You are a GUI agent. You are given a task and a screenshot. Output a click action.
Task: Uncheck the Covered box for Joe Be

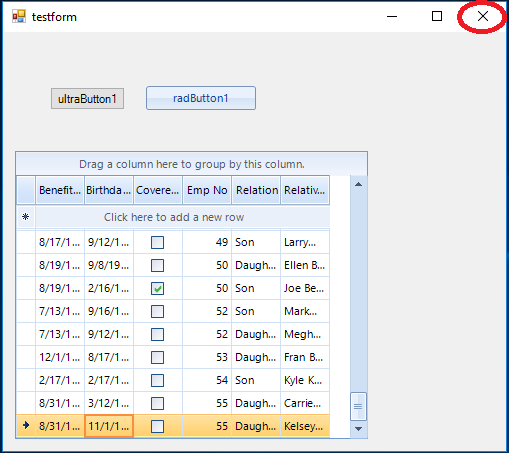[x=157, y=288]
